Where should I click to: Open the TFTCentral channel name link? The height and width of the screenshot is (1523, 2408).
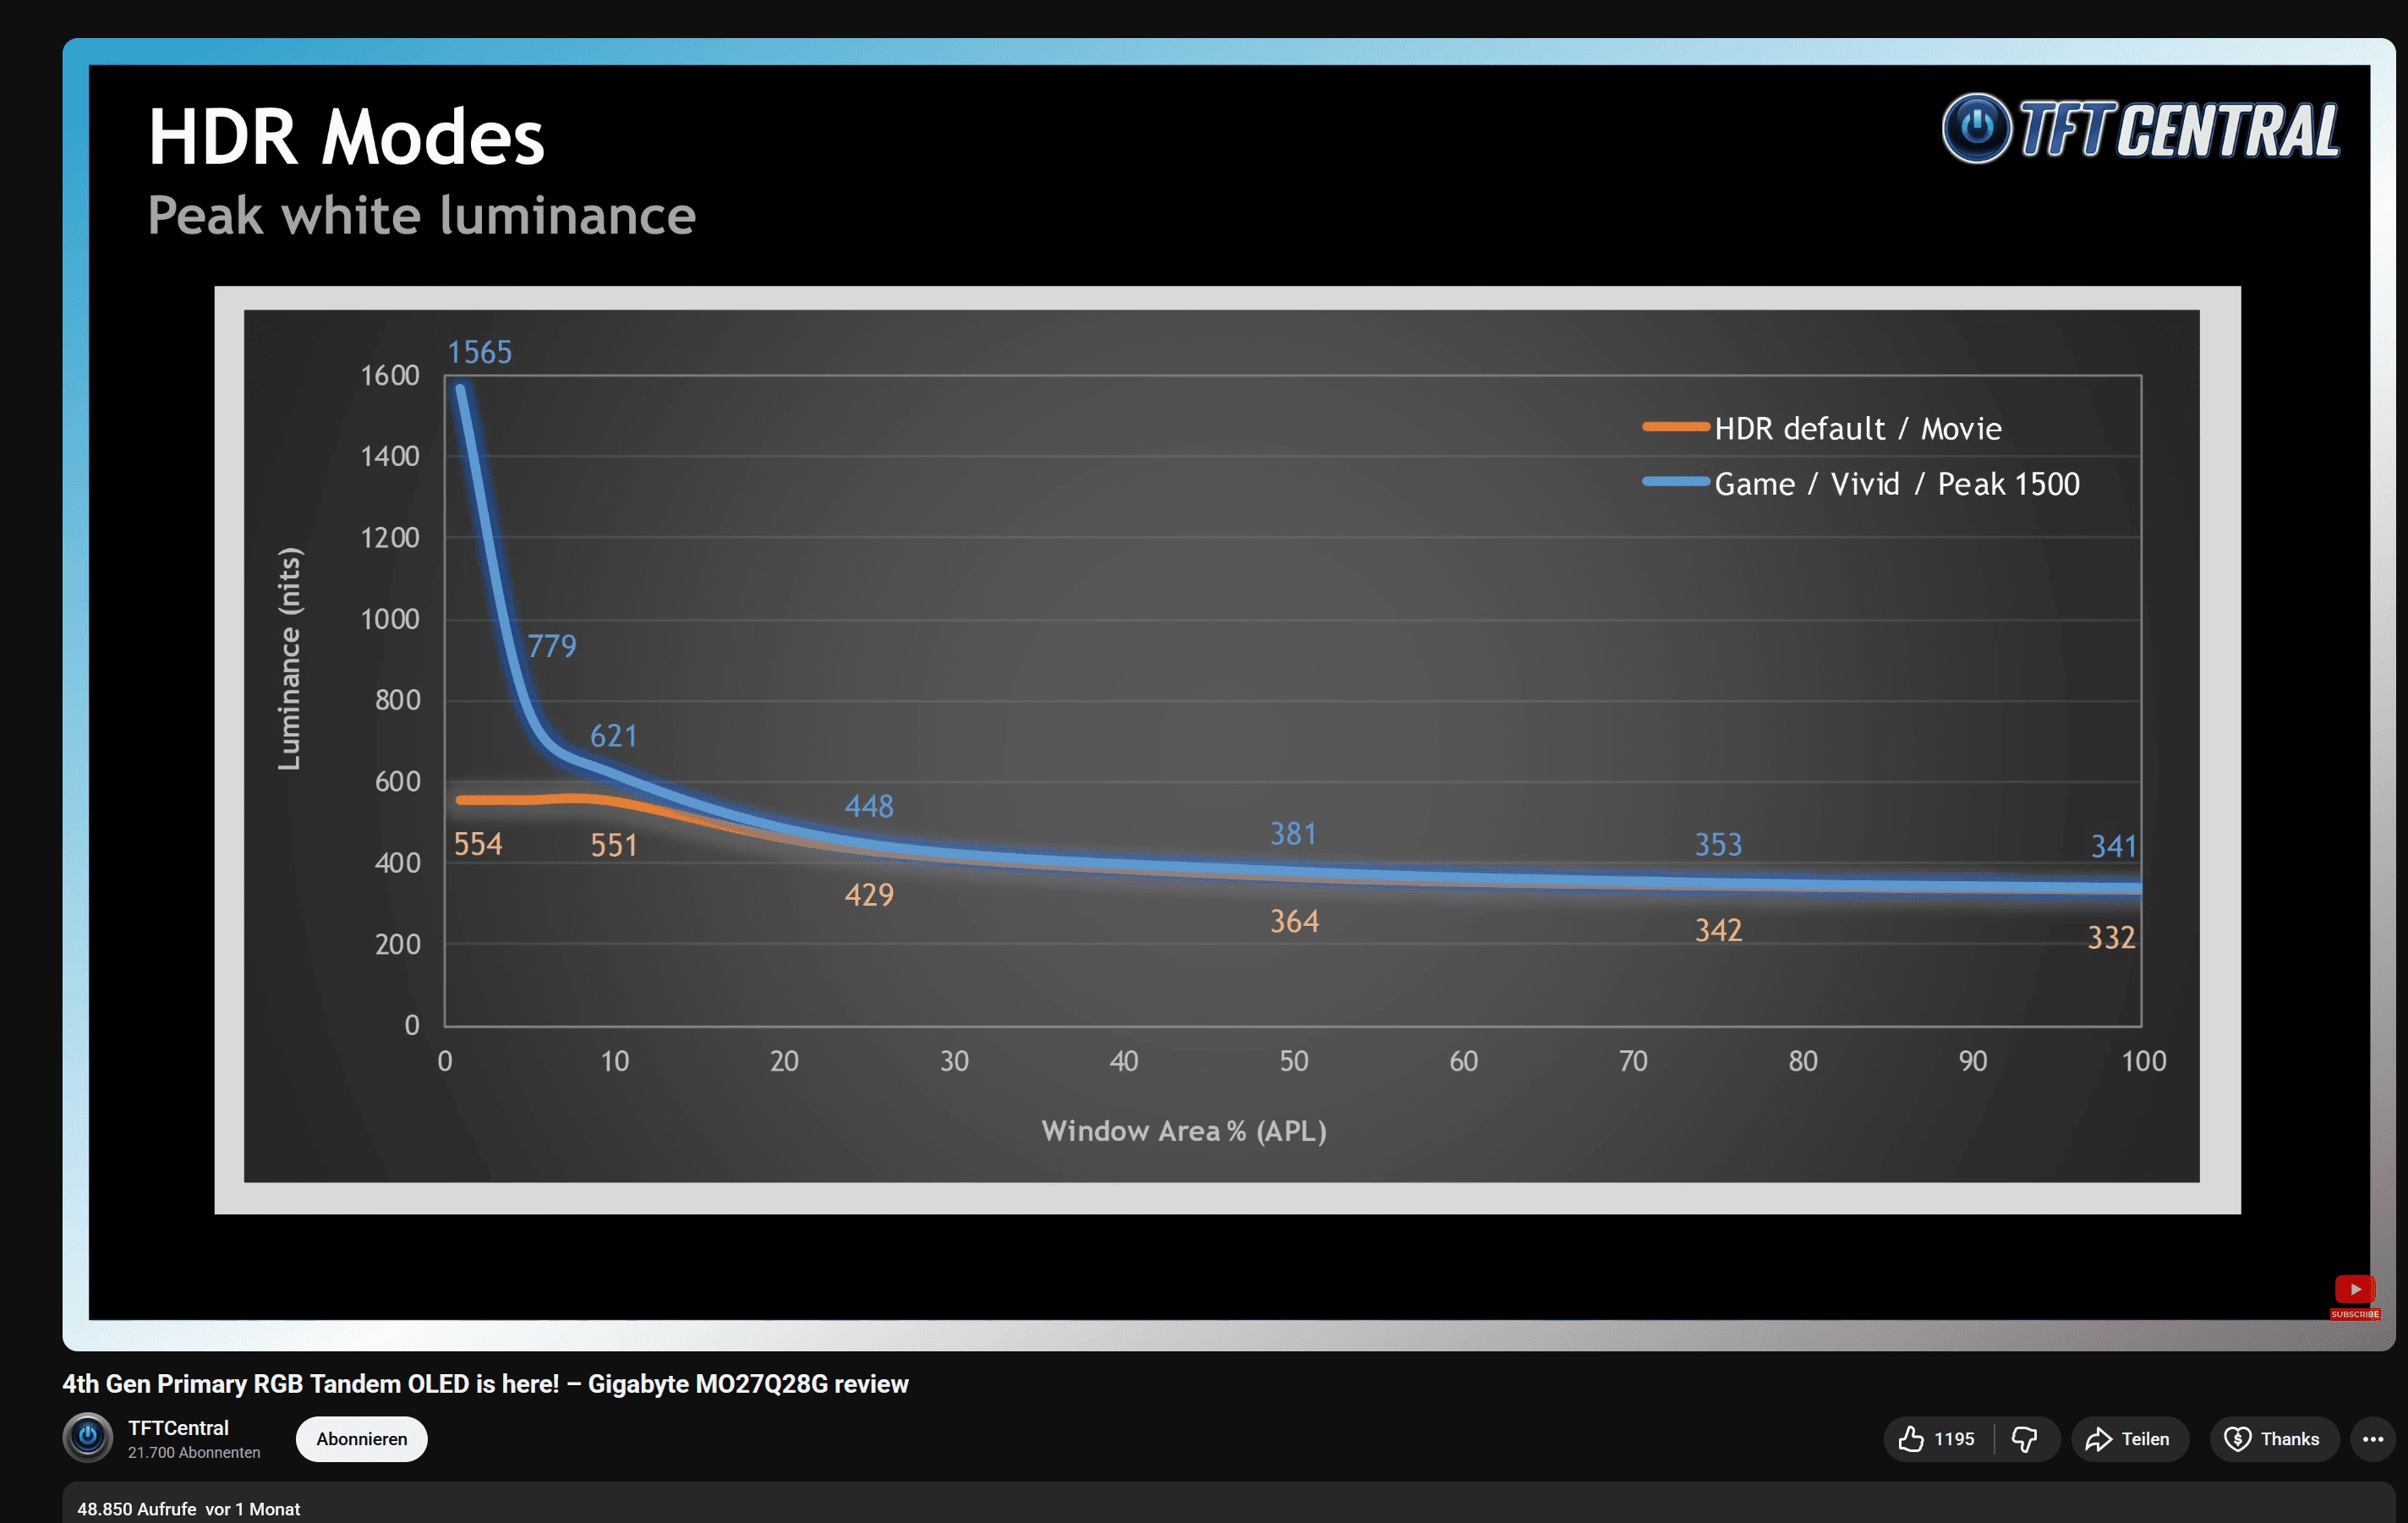pyautogui.click(x=178, y=1427)
